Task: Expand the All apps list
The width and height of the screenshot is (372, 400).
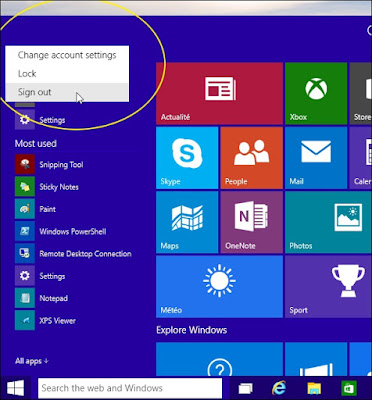Action: (x=32, y=361)
